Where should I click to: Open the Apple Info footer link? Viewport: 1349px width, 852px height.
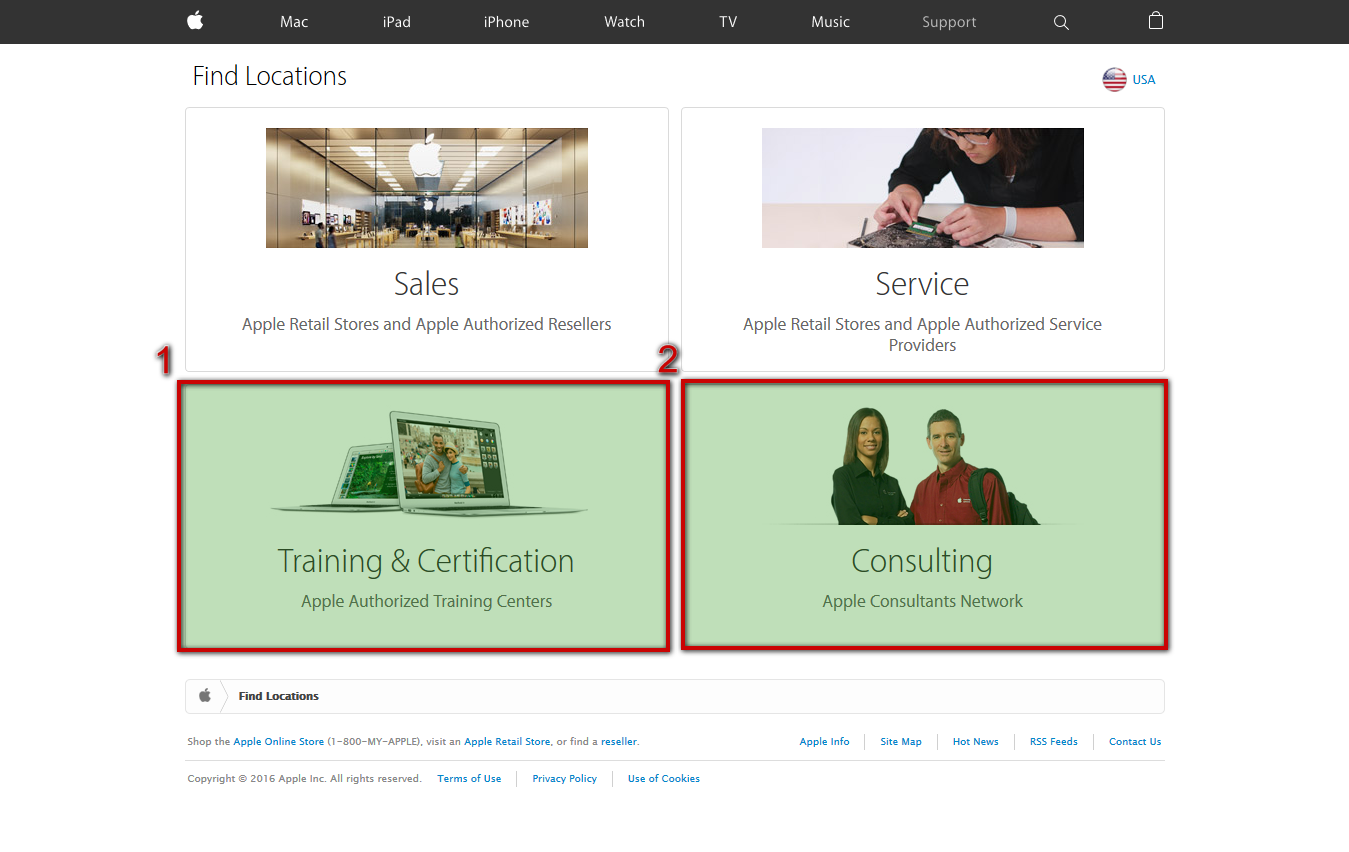824,742
